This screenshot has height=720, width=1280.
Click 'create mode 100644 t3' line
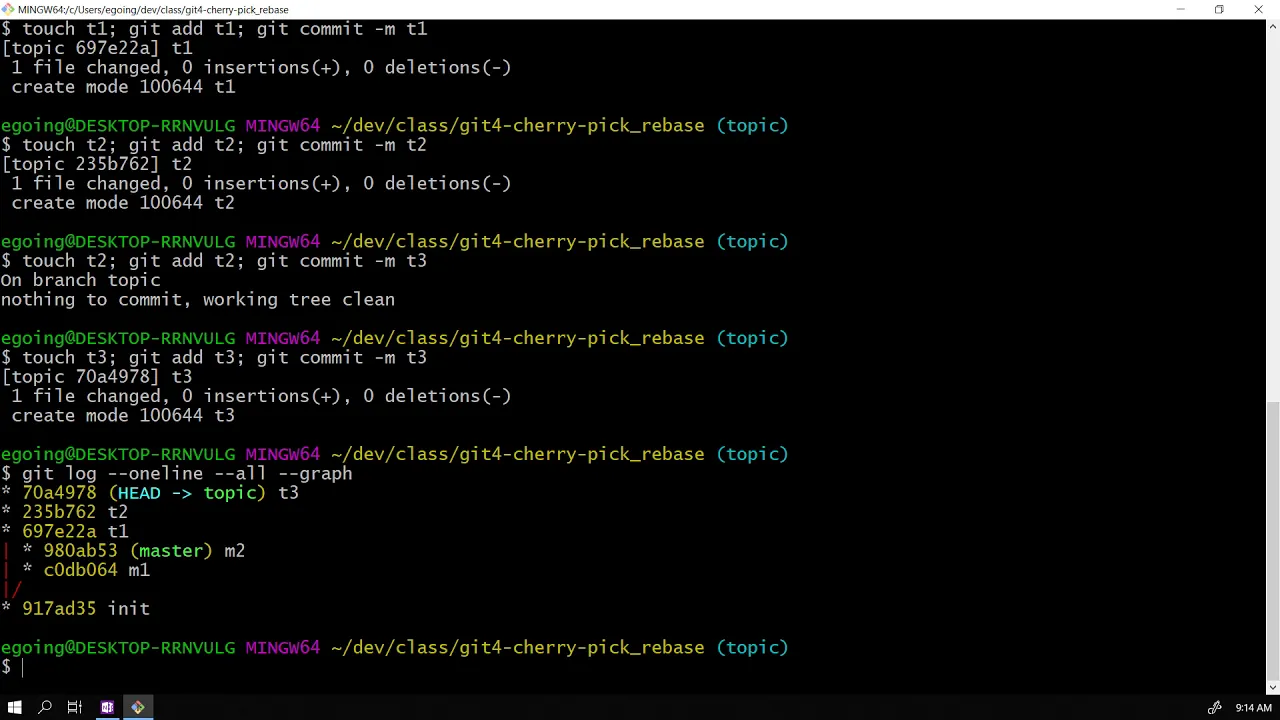click(123, 416)
